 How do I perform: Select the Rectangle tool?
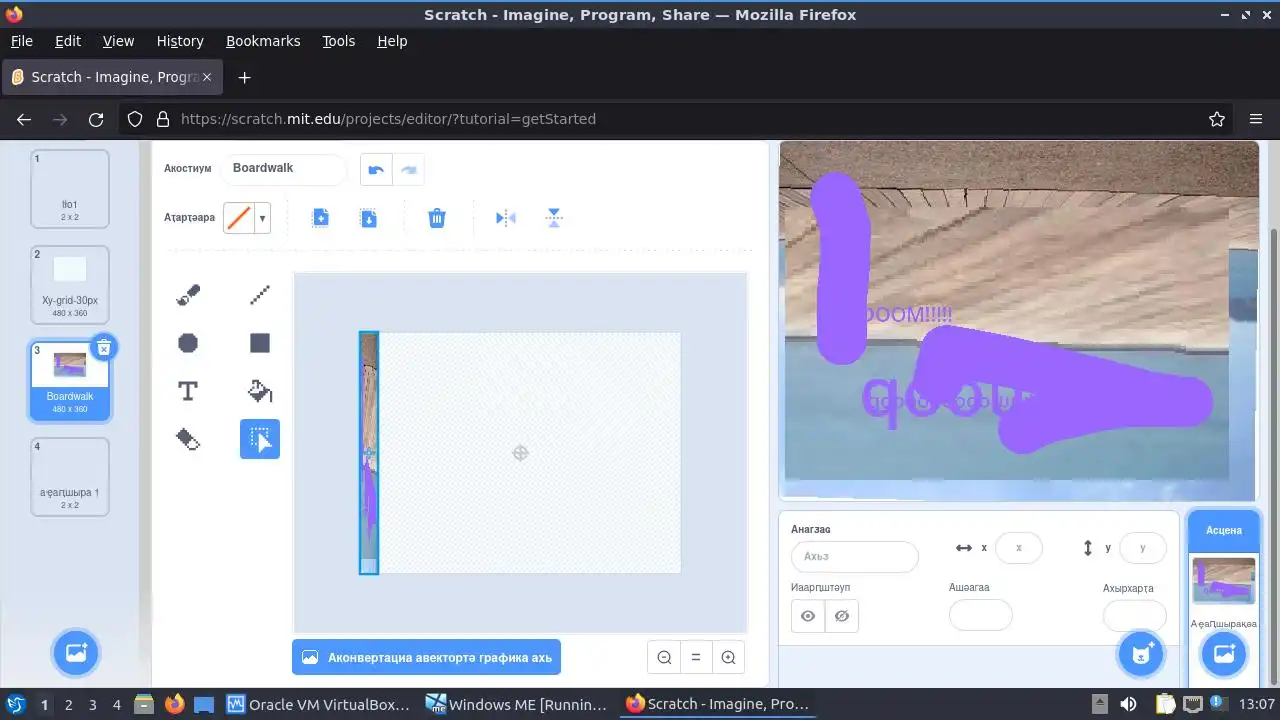click(260, 343)
